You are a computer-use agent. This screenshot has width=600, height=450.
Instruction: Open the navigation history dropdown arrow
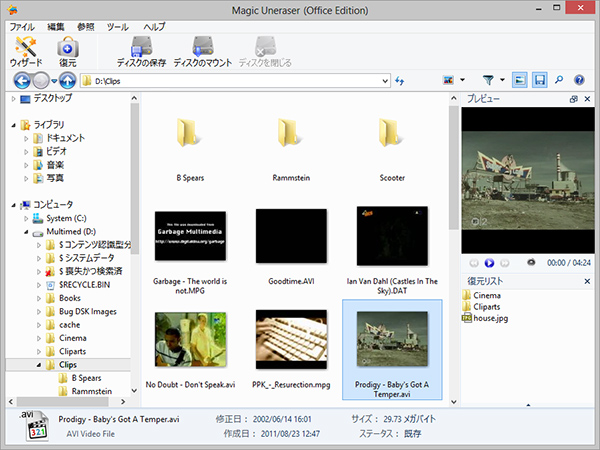tap(54, 81)
